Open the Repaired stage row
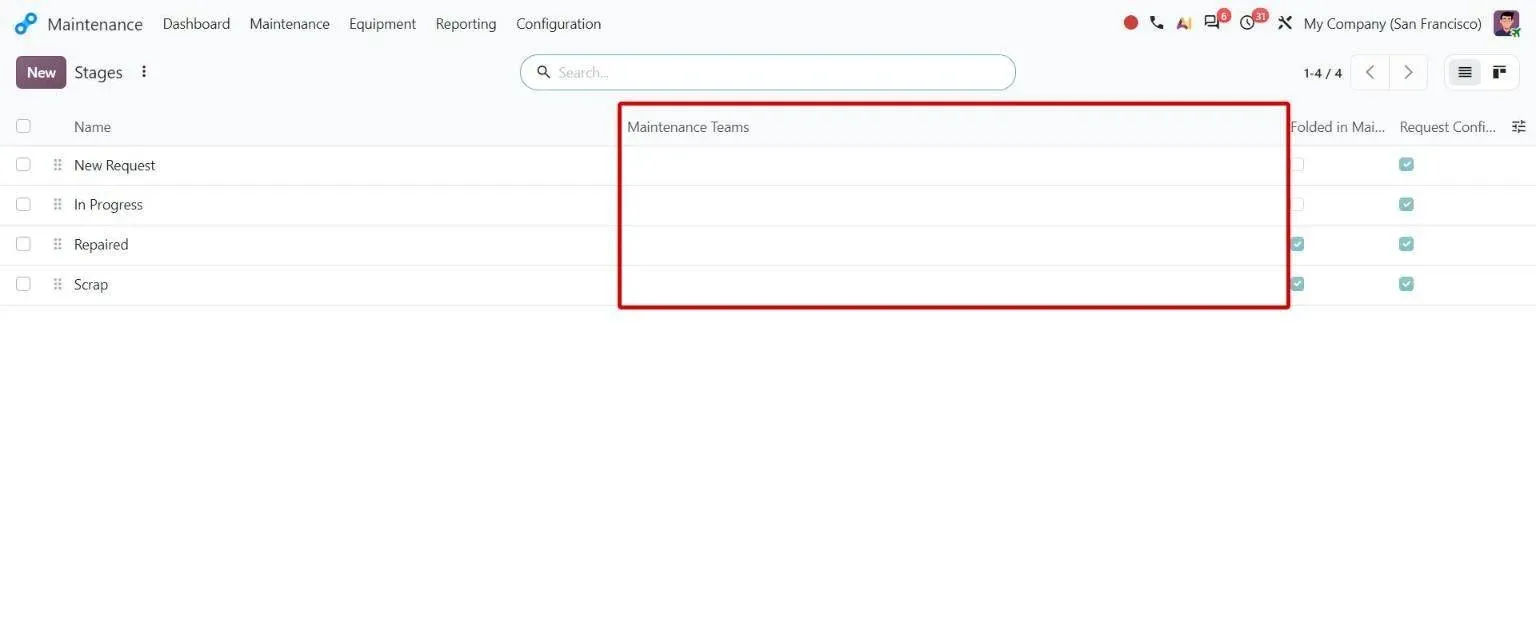The height and width of the screenshot is (639, 1536). tap(768, 245)
